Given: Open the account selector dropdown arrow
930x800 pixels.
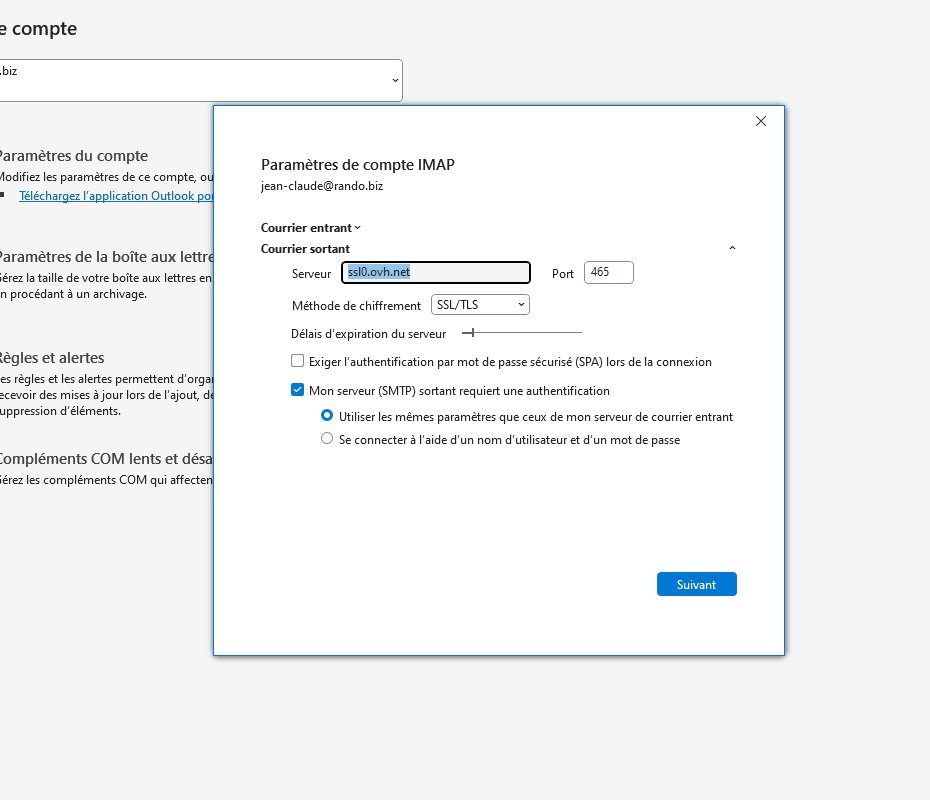Looking at the screenshot, I should pyautogui.click(x=395, y=80).
